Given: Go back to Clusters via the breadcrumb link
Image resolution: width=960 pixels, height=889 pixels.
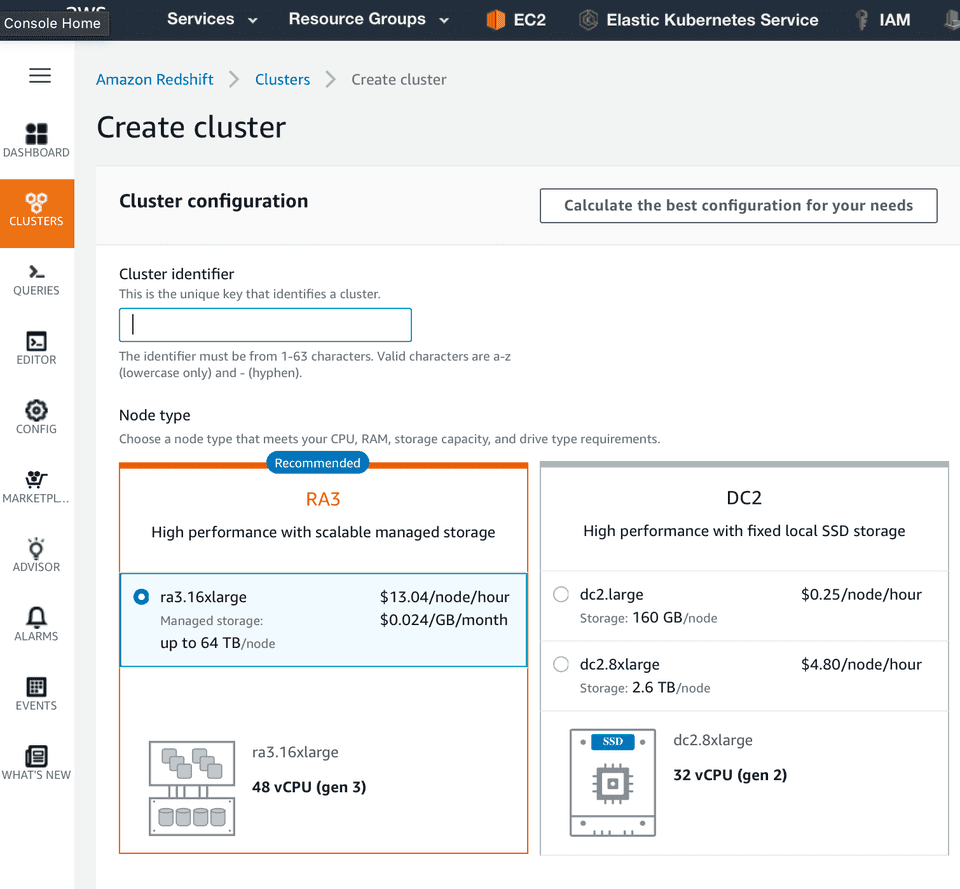Looking at the screenshot, I should pyautogui.click(x=282, y=78).
